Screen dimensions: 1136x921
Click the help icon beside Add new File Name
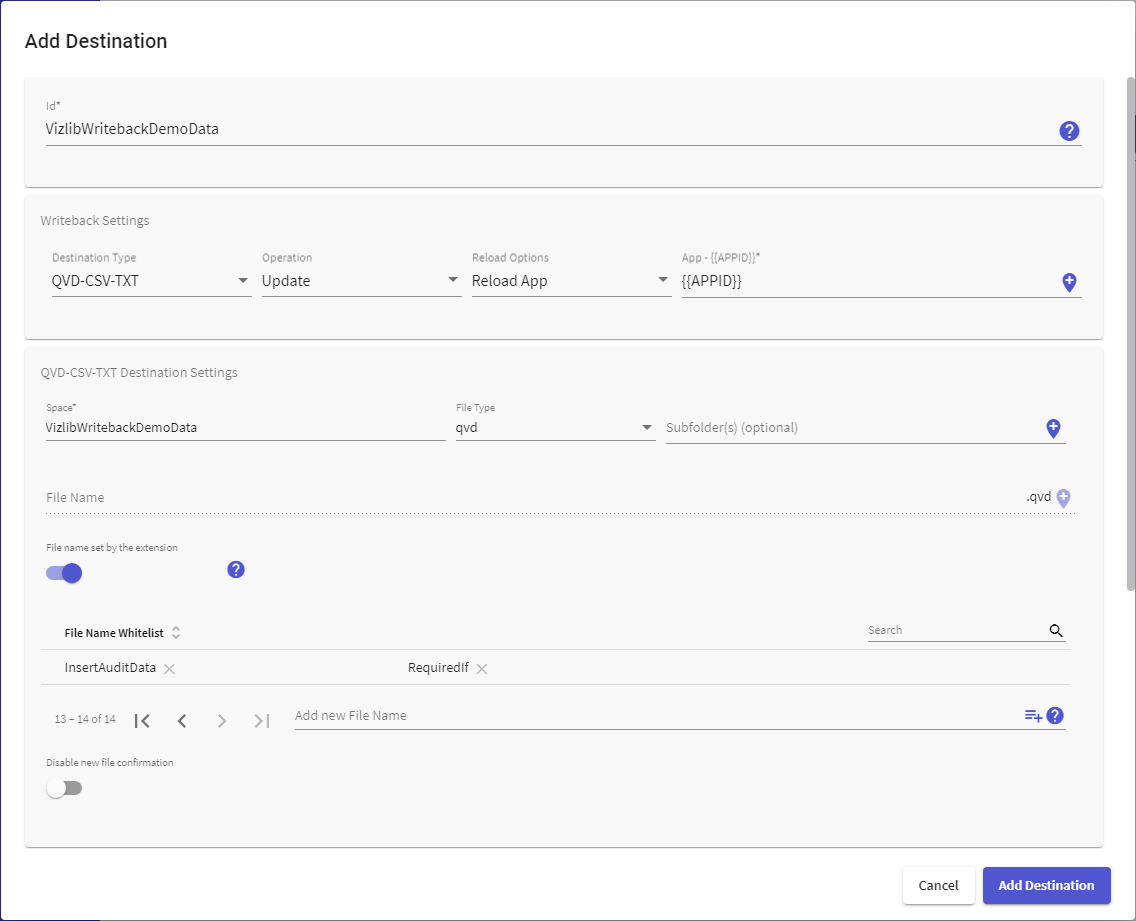tap(1055, 716)
